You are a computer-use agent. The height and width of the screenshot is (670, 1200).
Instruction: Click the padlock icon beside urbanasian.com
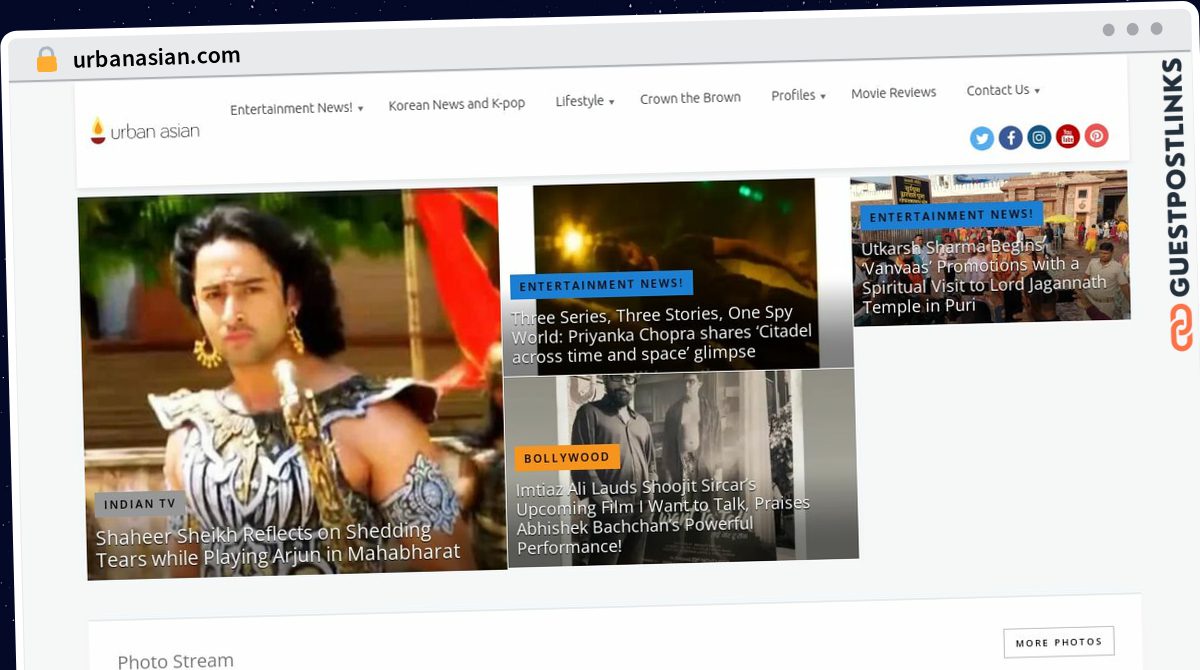(47, 60)
